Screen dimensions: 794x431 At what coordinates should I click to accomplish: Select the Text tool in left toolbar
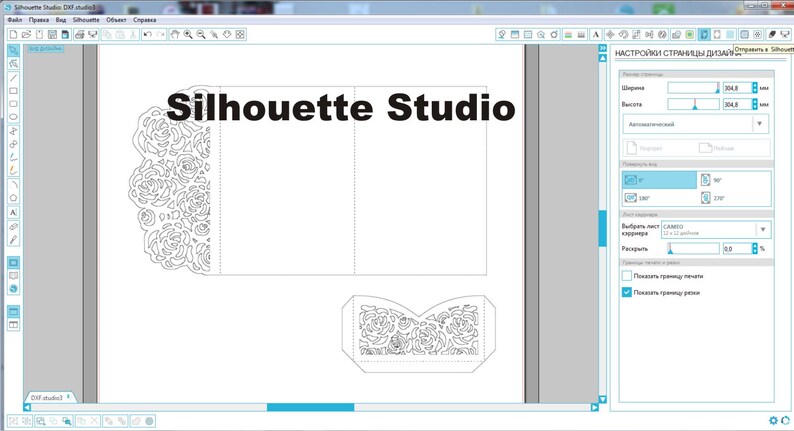pos(14,212)
